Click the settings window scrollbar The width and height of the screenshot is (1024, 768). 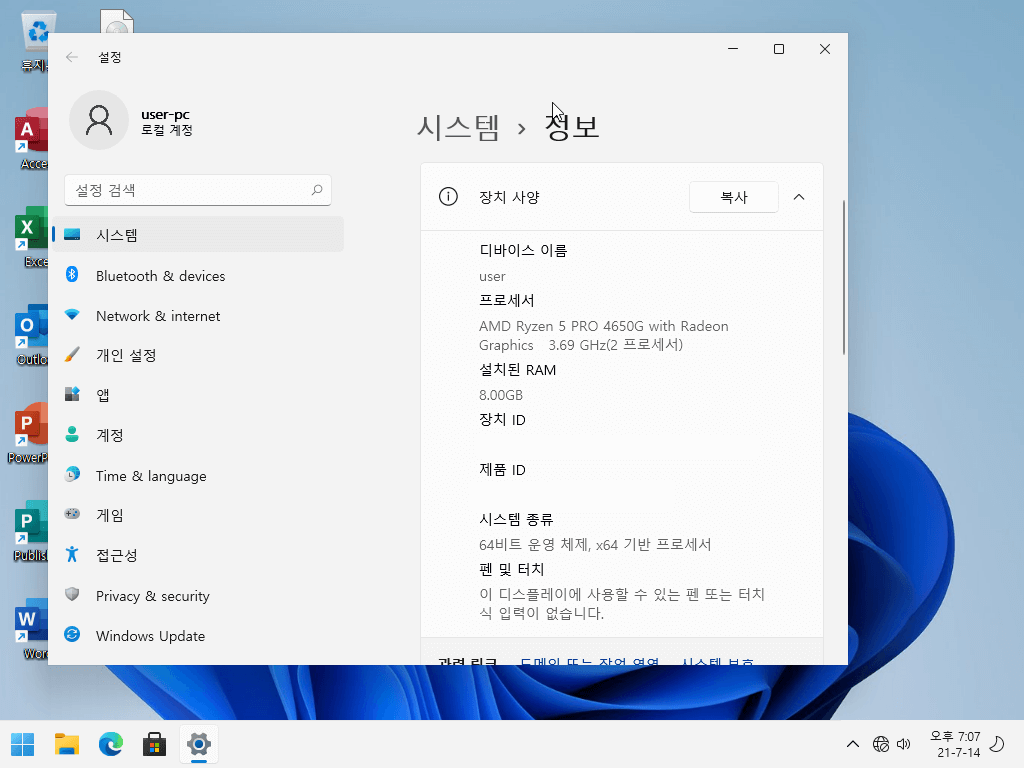[843, 278]
